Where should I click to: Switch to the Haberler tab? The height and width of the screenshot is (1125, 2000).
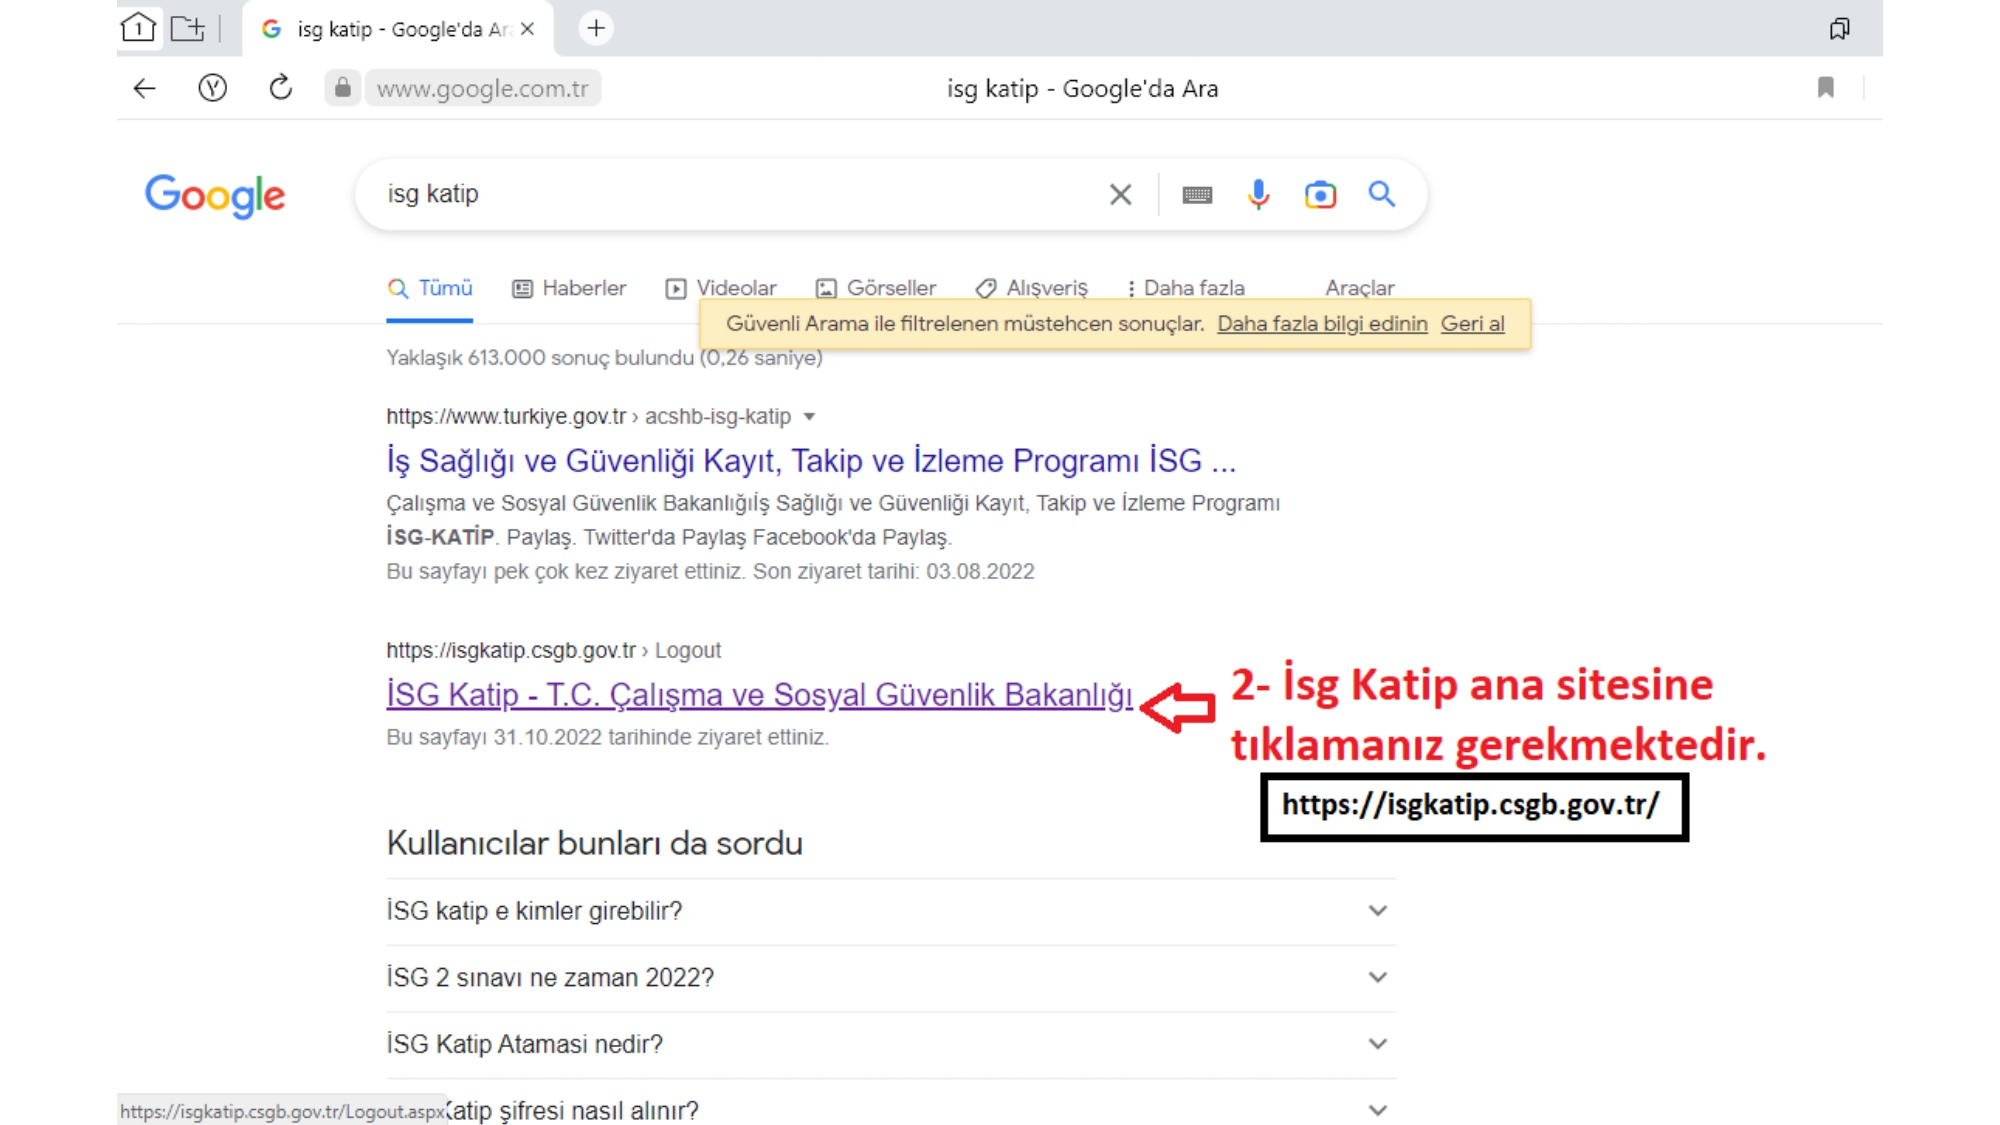(x=570, y=288)
